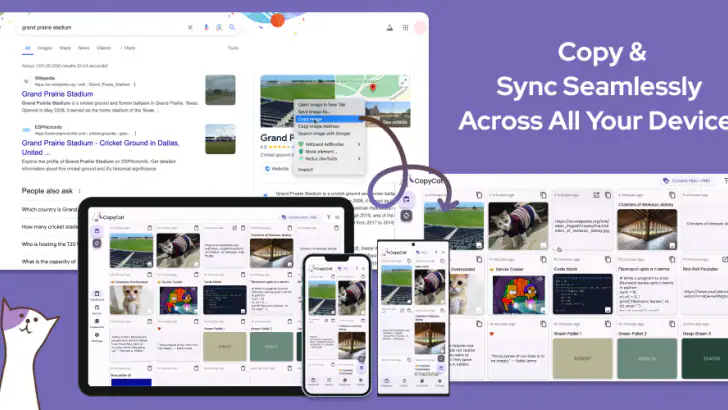Image resolution: width=728 pixels, height=410 pixels.
Task: Click desktop Green Pallet 1 color swatch
Action: [x=582, y=358]
